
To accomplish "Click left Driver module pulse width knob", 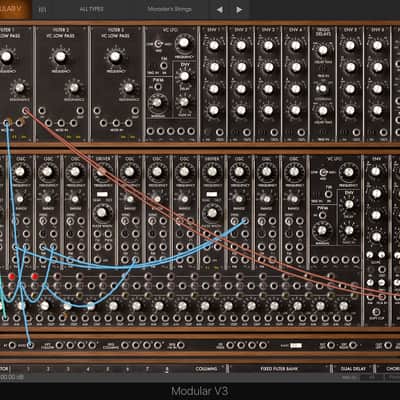I will tap(102, 212).
